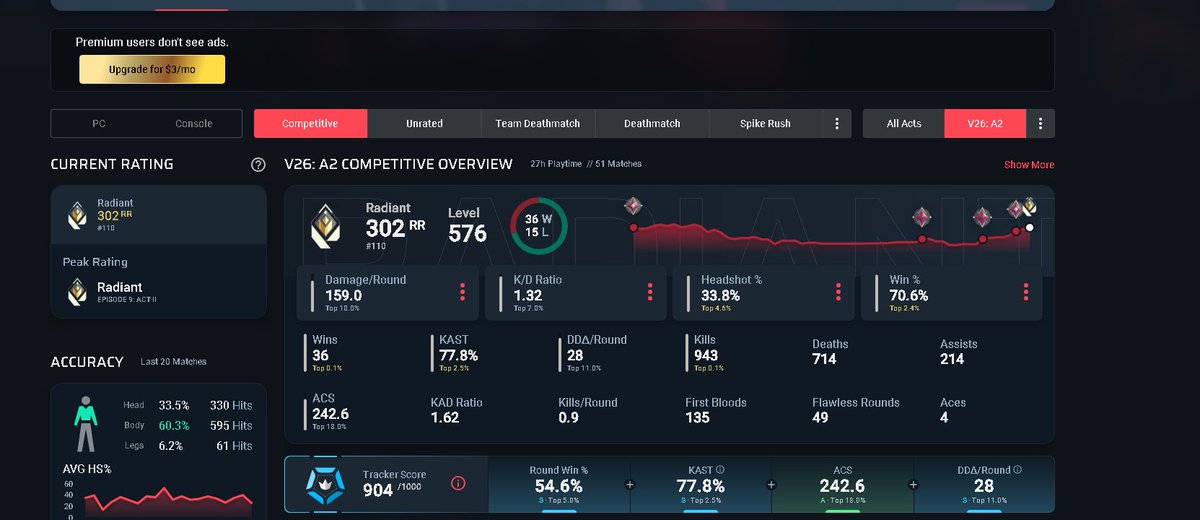
Task: Select the Deathmatch mode tab
Action: 652,123
